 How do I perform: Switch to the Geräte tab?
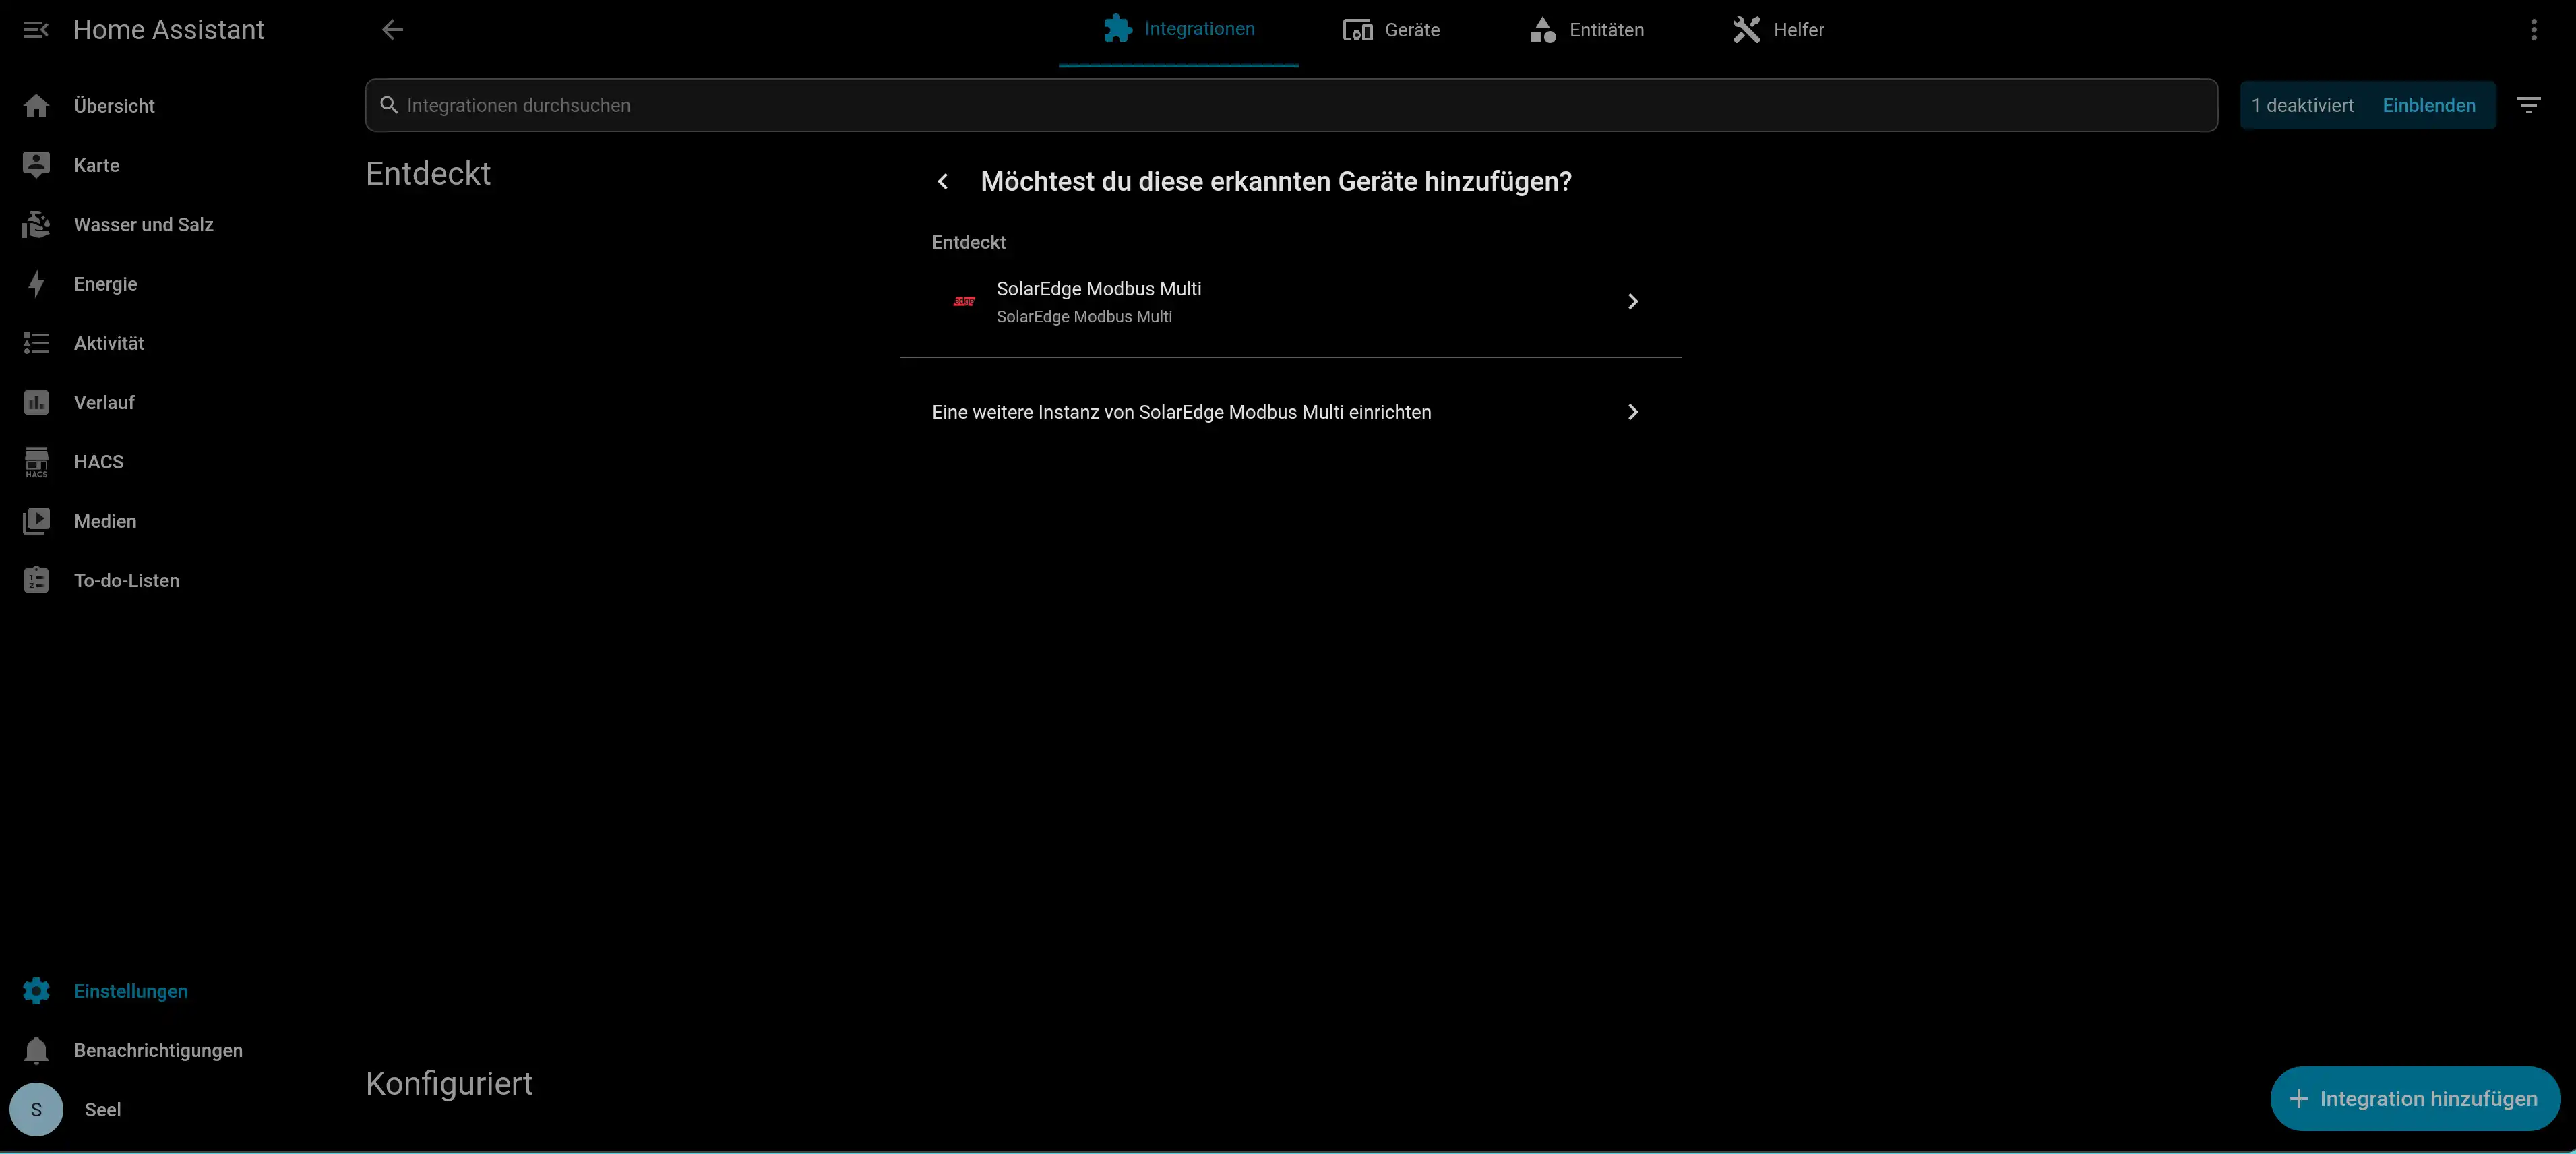pyautogui.click(x=1391, y=30)
